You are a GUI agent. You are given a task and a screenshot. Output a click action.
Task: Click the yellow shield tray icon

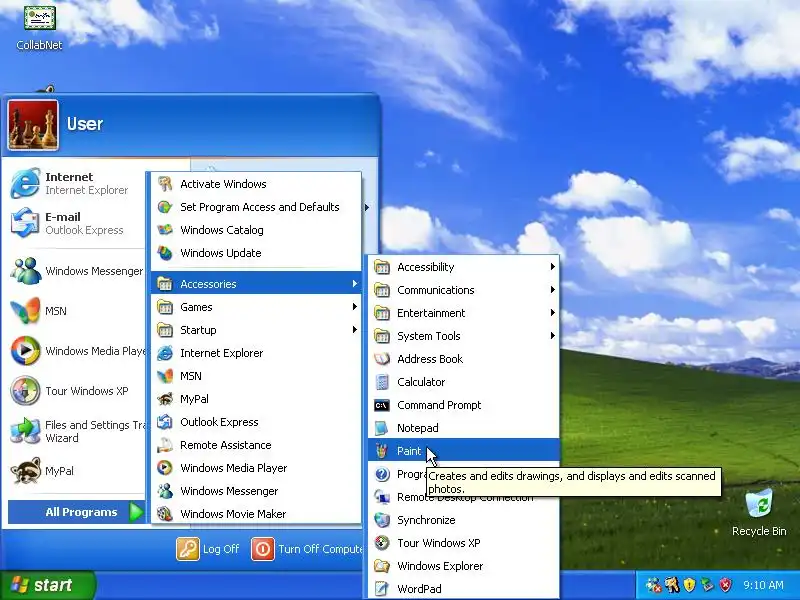689,585
